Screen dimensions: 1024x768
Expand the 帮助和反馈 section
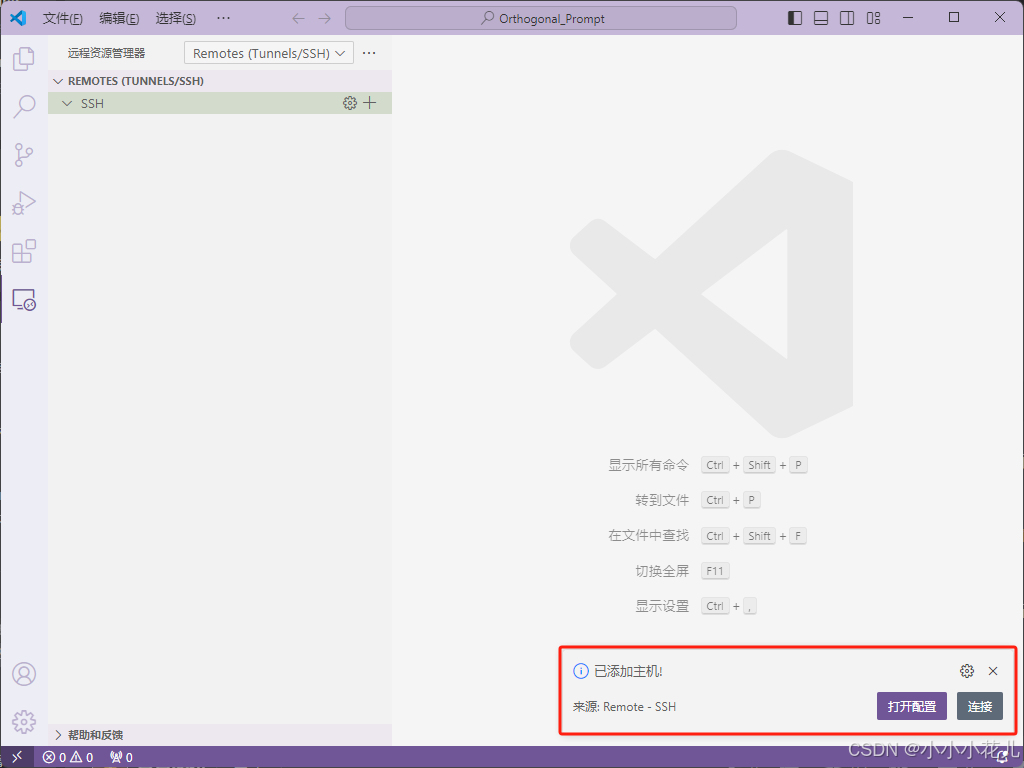coord(219,735)
